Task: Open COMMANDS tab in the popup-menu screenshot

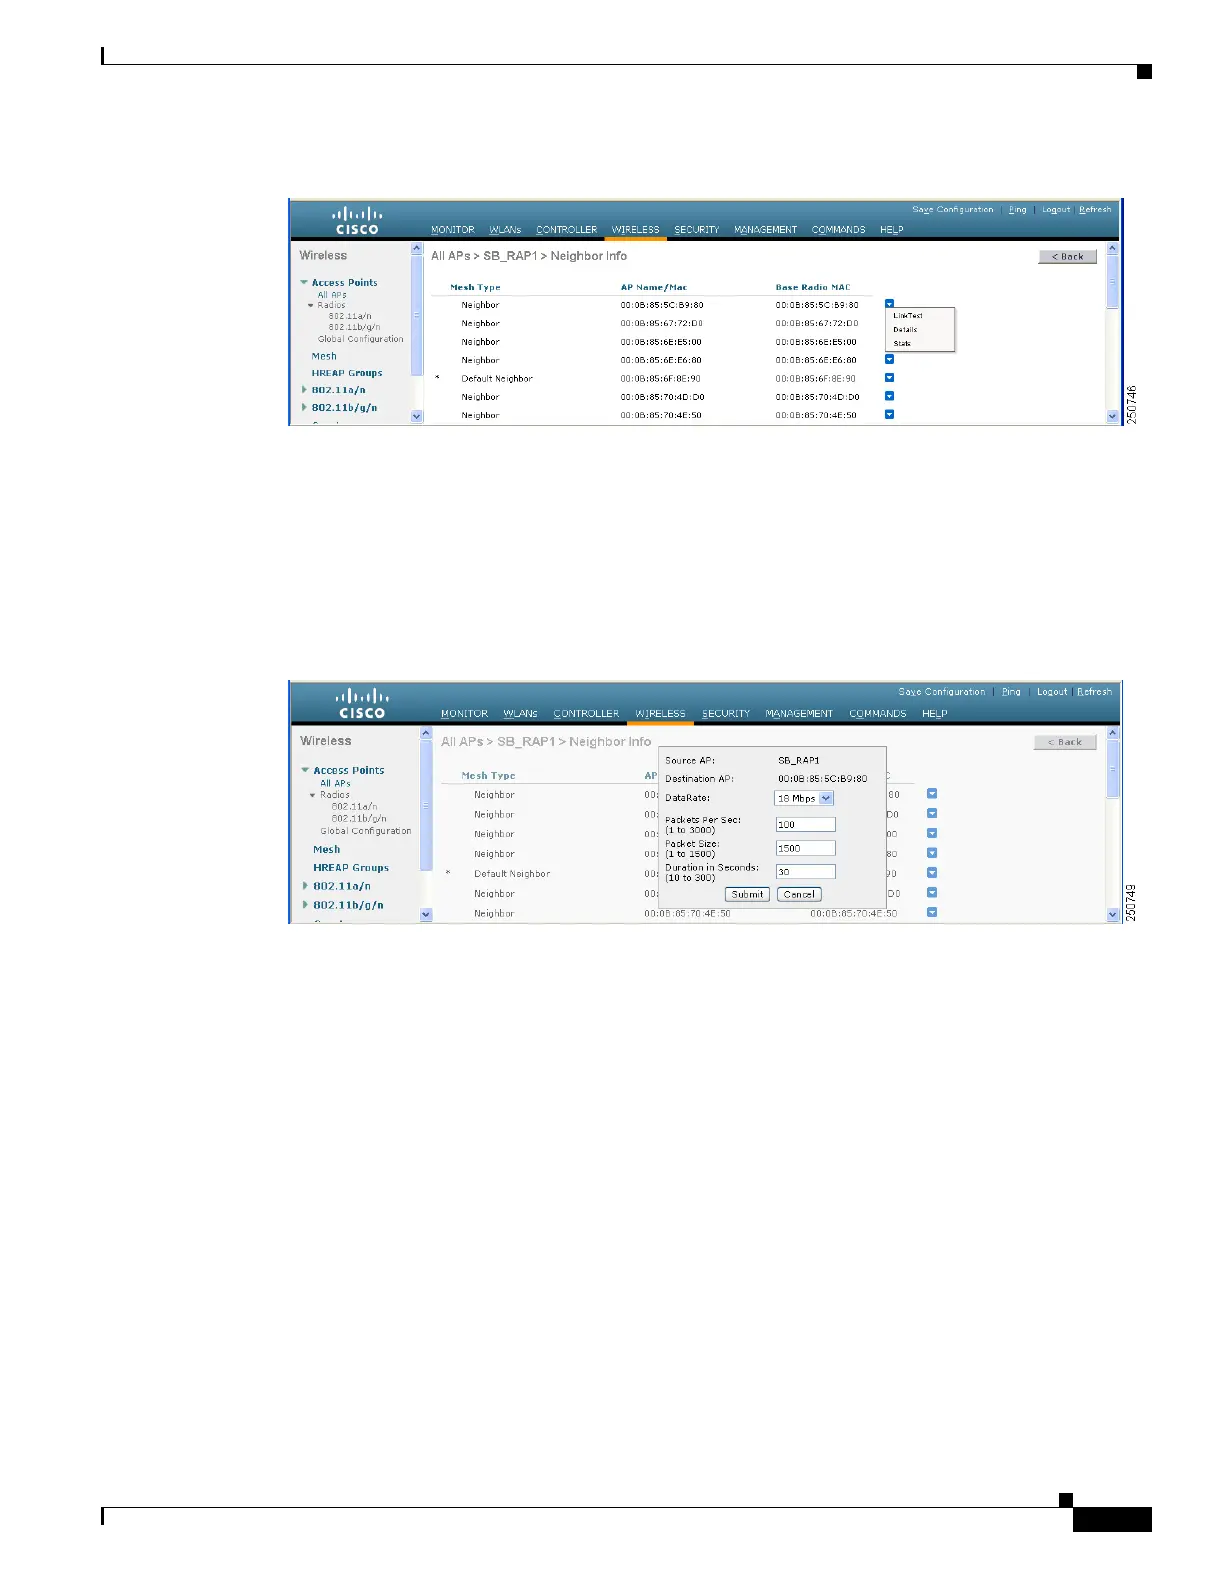Action: [838, 230]
